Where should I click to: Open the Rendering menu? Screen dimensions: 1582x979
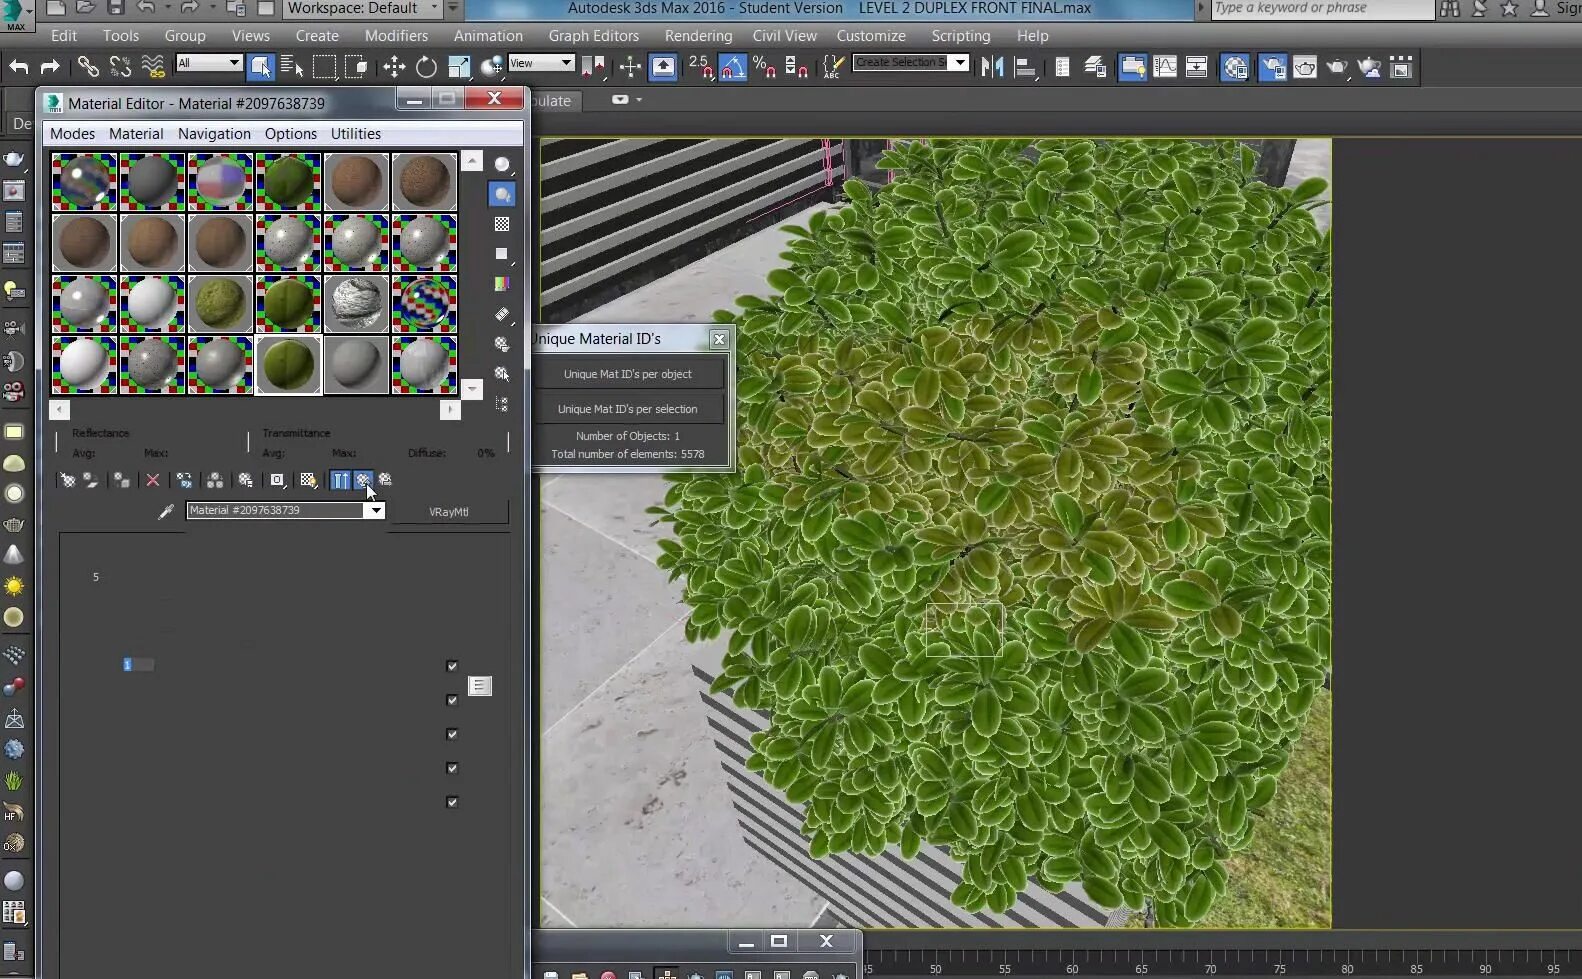tap(698, 35)
